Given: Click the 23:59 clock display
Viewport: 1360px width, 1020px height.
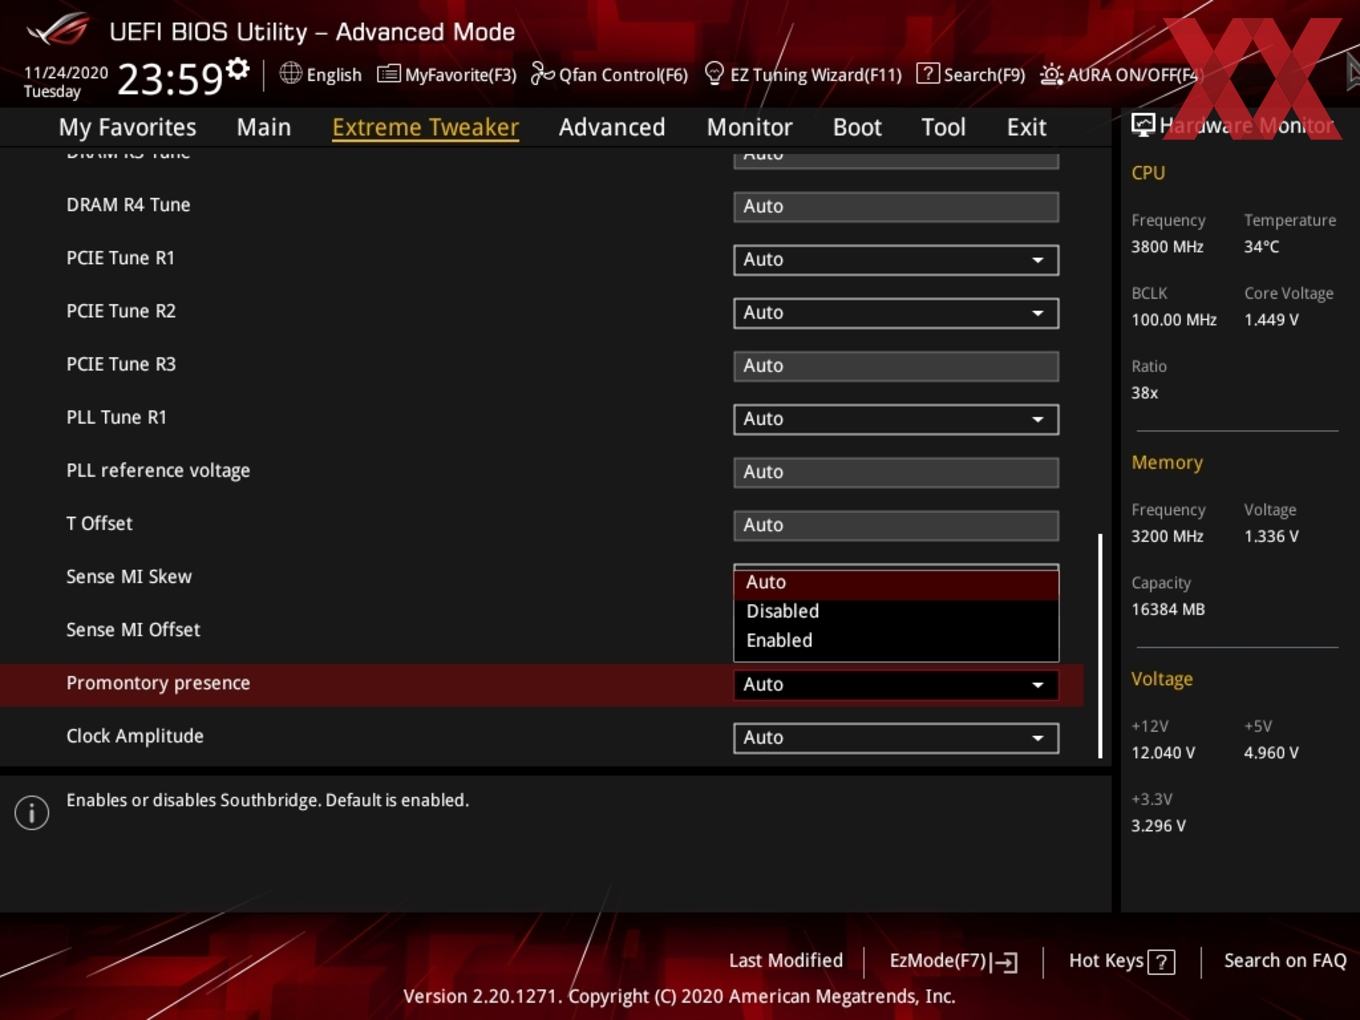Looking at the screenshot, I should click(169, 79).
